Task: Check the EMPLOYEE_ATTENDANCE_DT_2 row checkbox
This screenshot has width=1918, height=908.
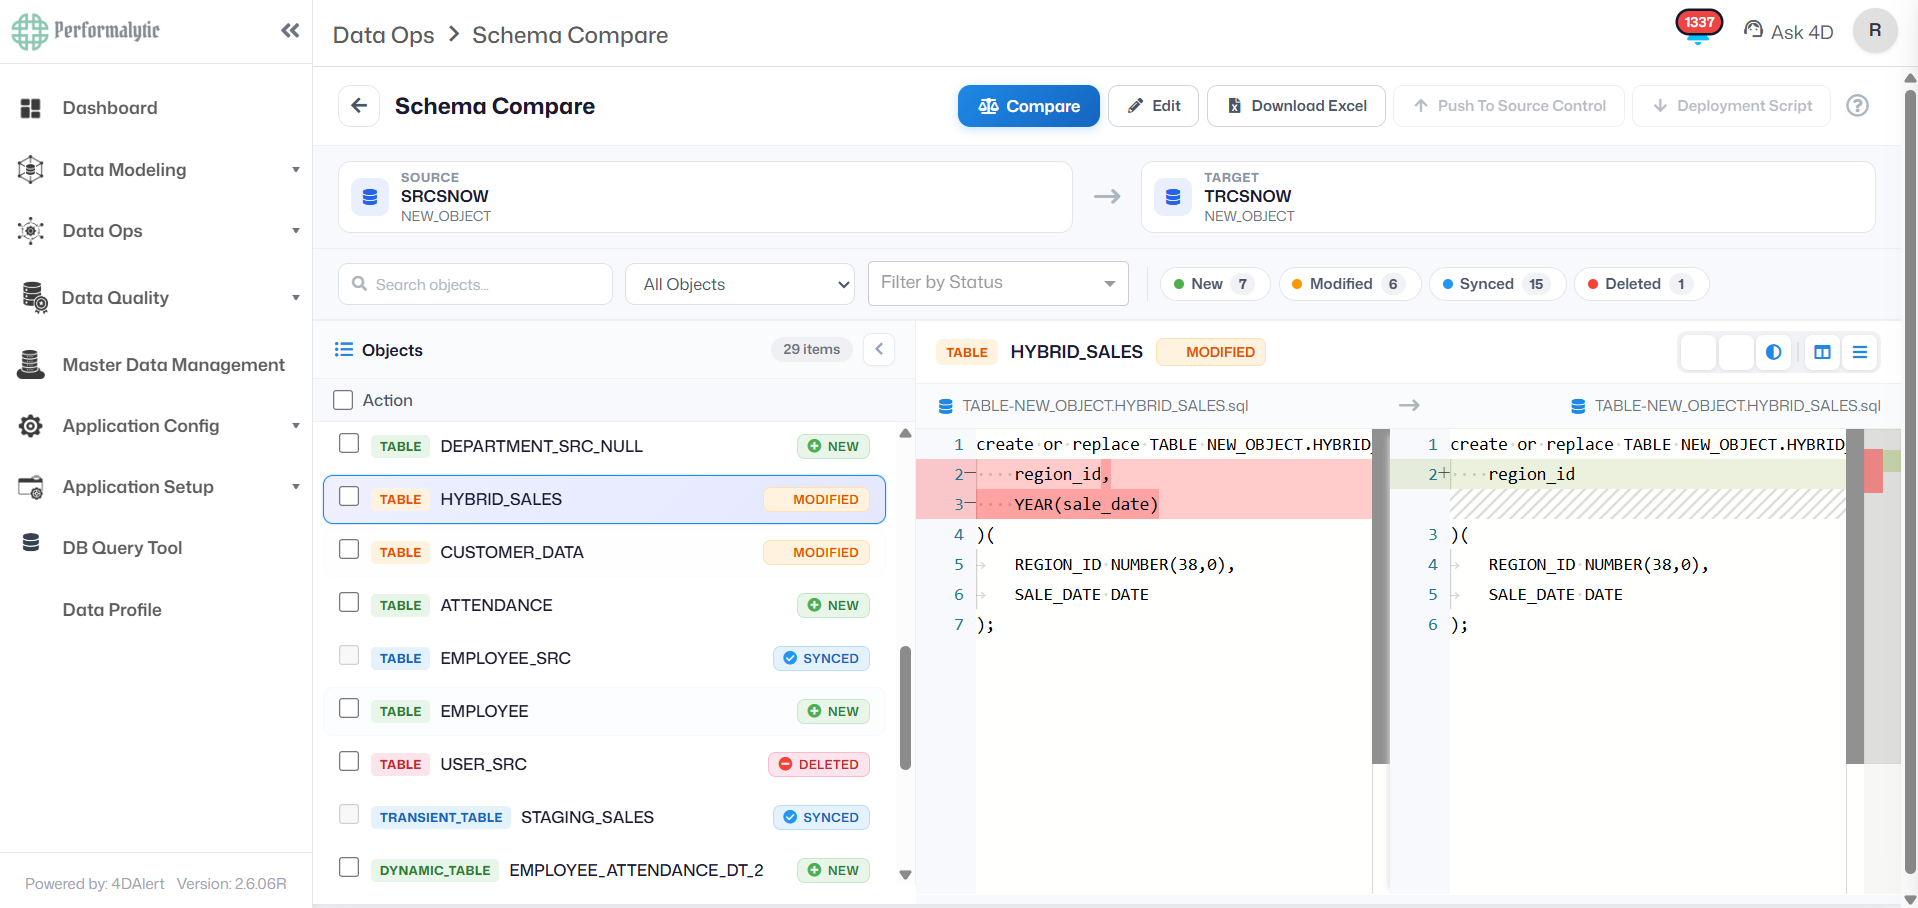Action: tap(349, 867)
